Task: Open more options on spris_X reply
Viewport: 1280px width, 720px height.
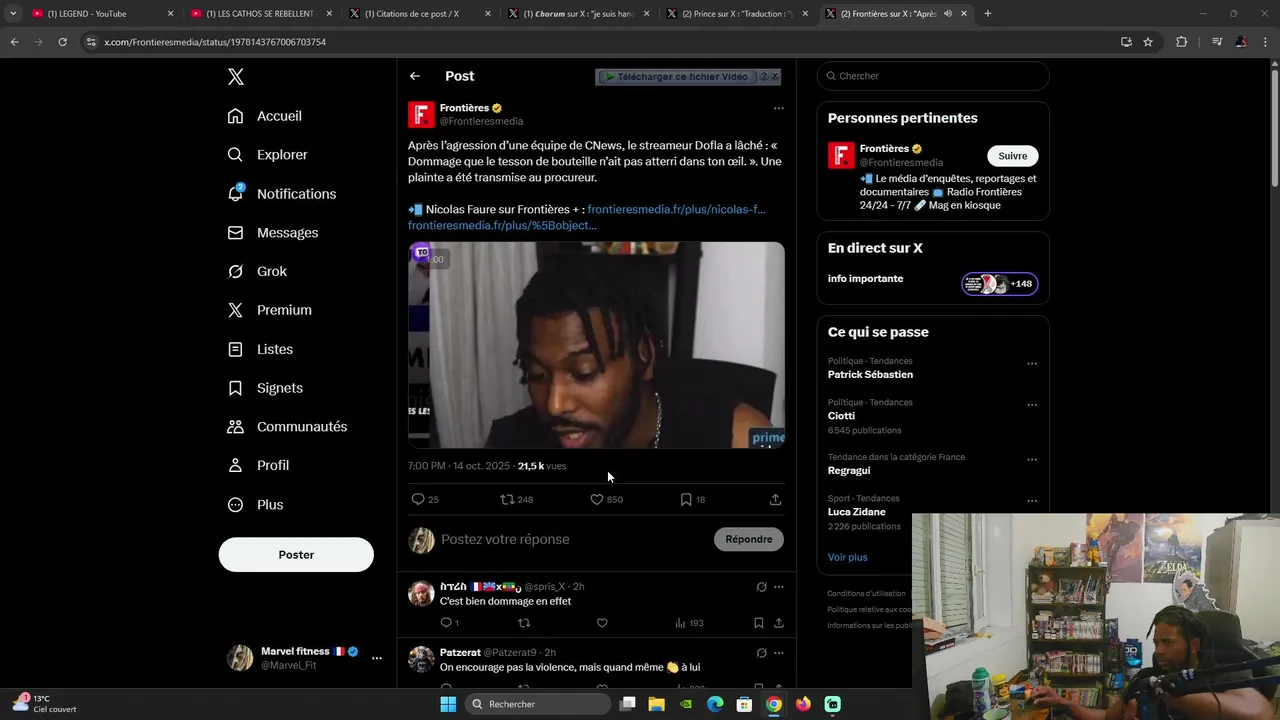Action: 779,587
